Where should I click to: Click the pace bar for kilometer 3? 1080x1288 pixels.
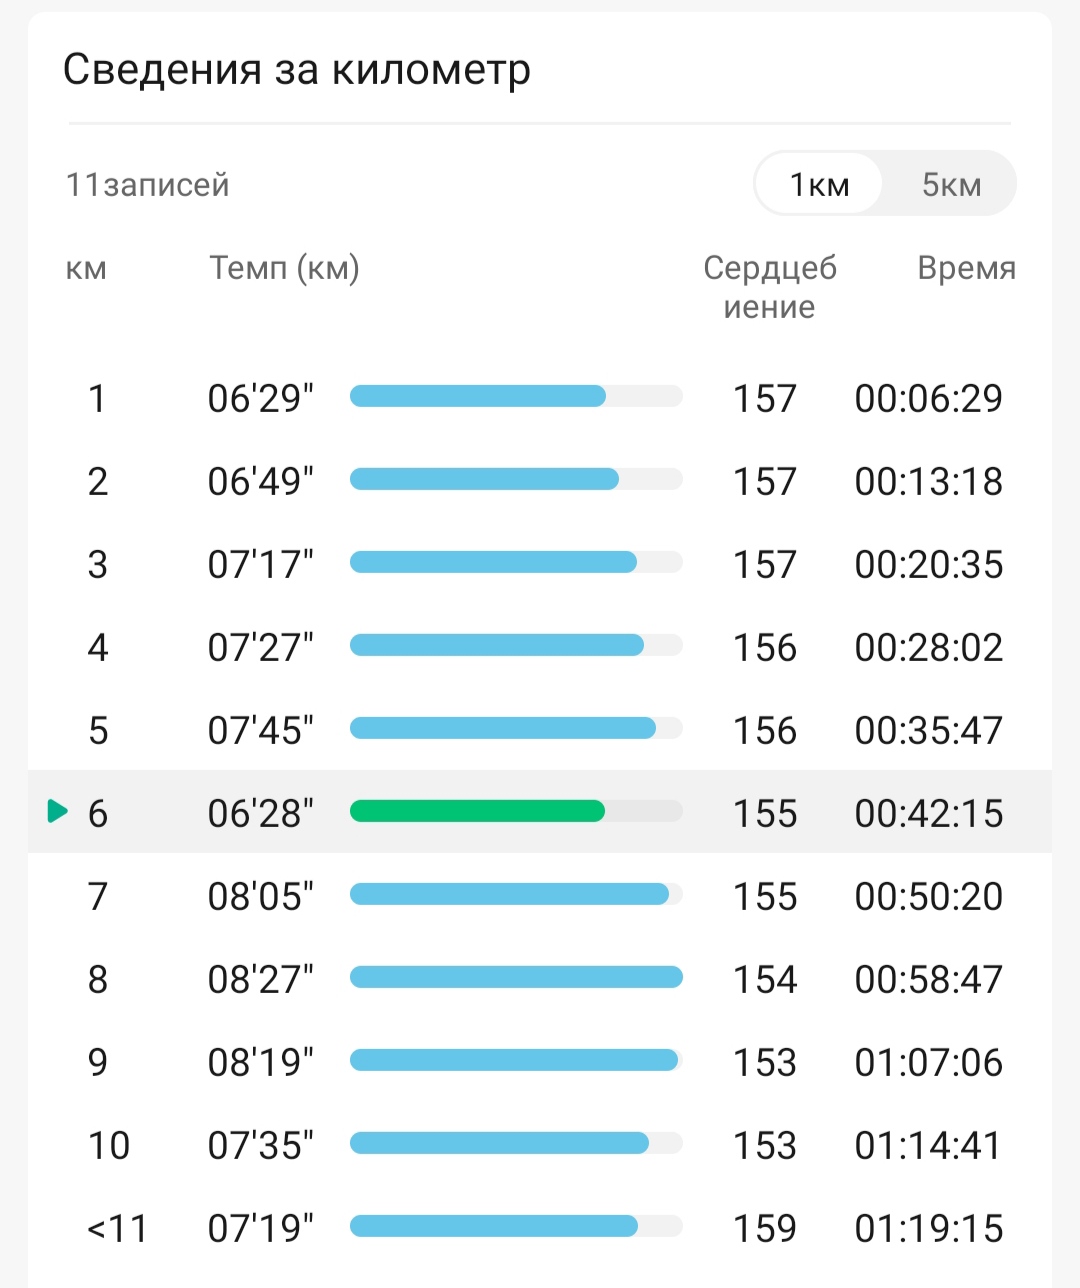(516, 562)
